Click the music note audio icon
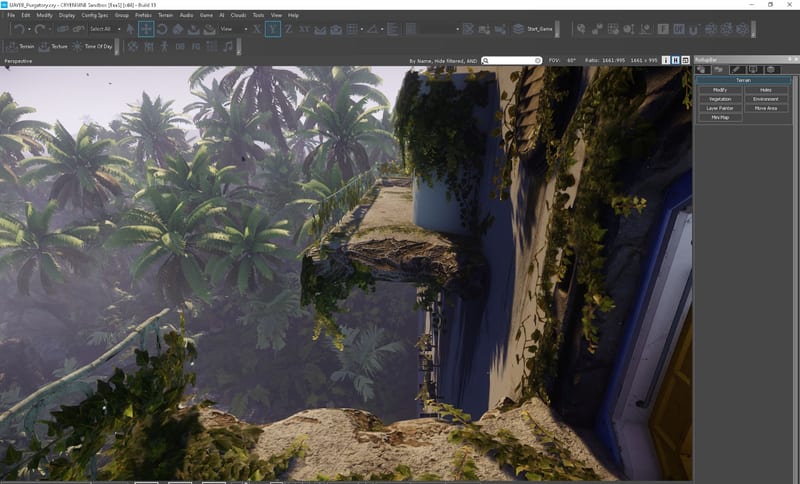 coord(228,46)
